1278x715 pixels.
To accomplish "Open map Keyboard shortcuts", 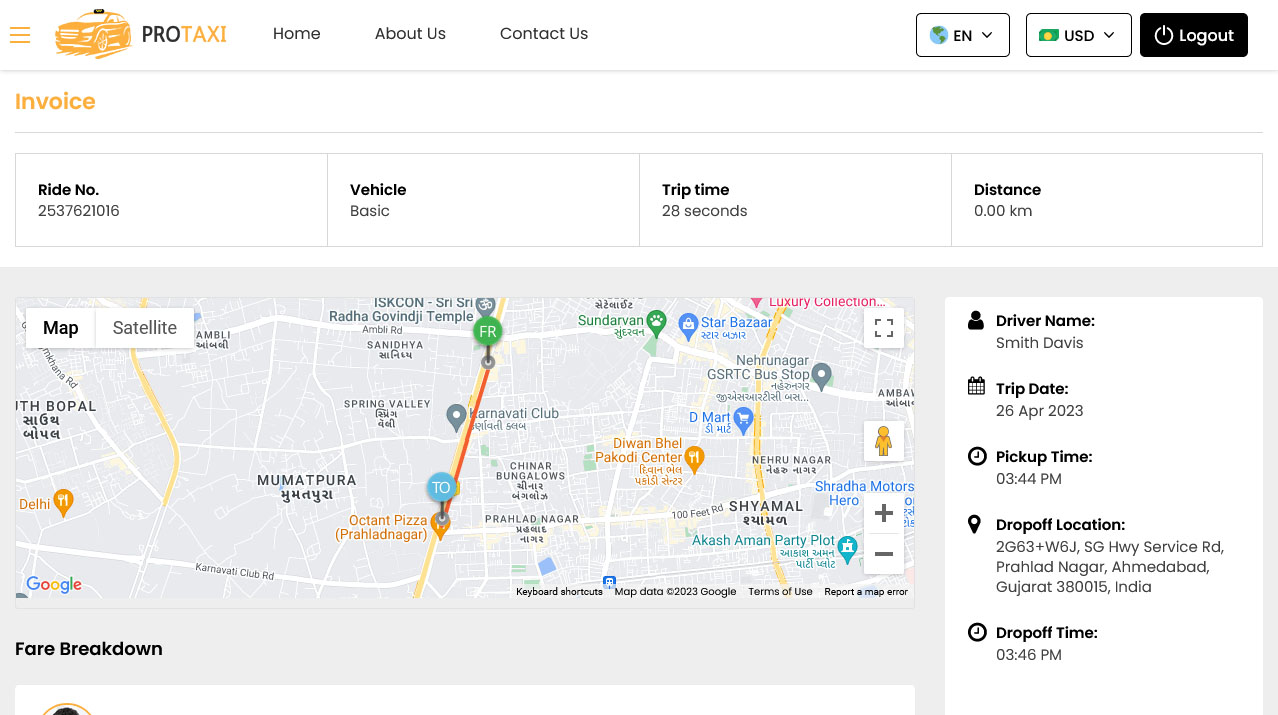I will tap(560, 592).
